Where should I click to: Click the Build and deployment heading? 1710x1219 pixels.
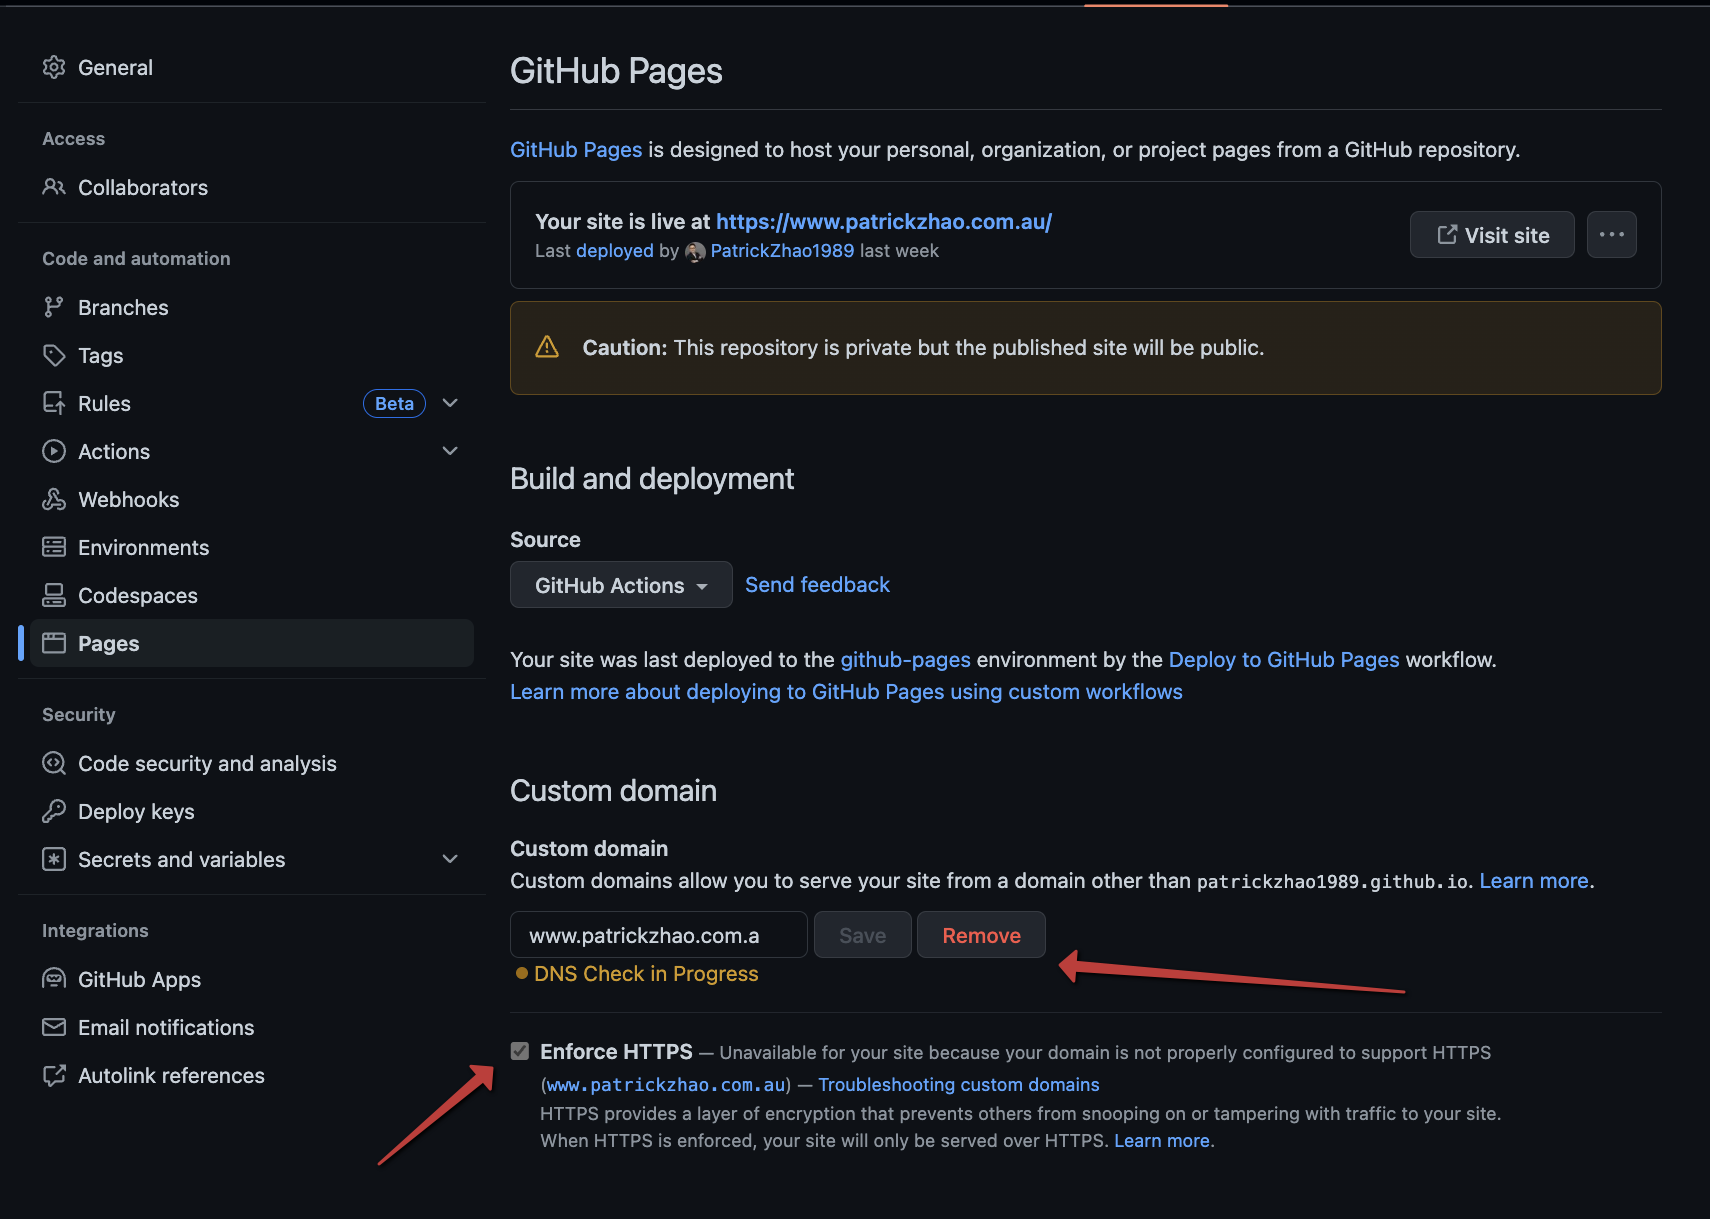[652, 479]
